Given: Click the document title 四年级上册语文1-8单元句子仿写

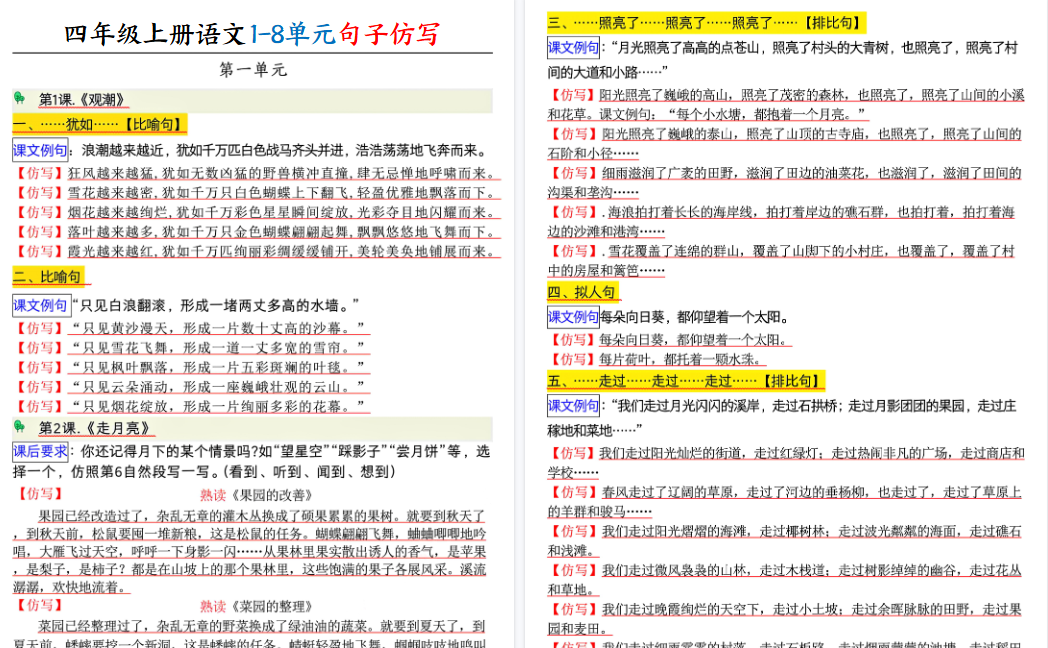Looking at the screenshot, I should point(252,33).
